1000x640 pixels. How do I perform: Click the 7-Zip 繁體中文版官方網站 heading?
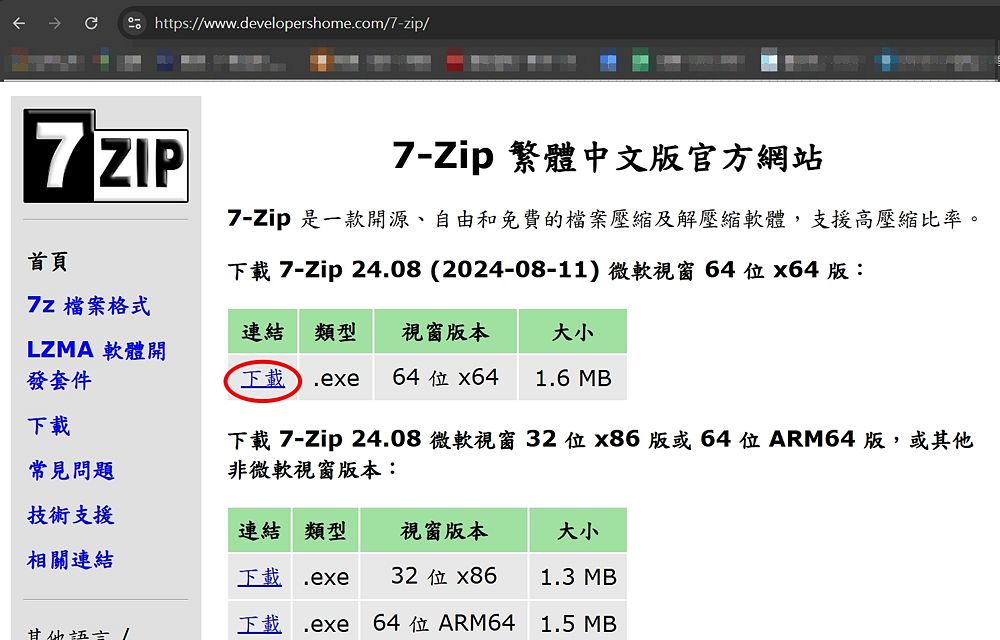point(608,156)
